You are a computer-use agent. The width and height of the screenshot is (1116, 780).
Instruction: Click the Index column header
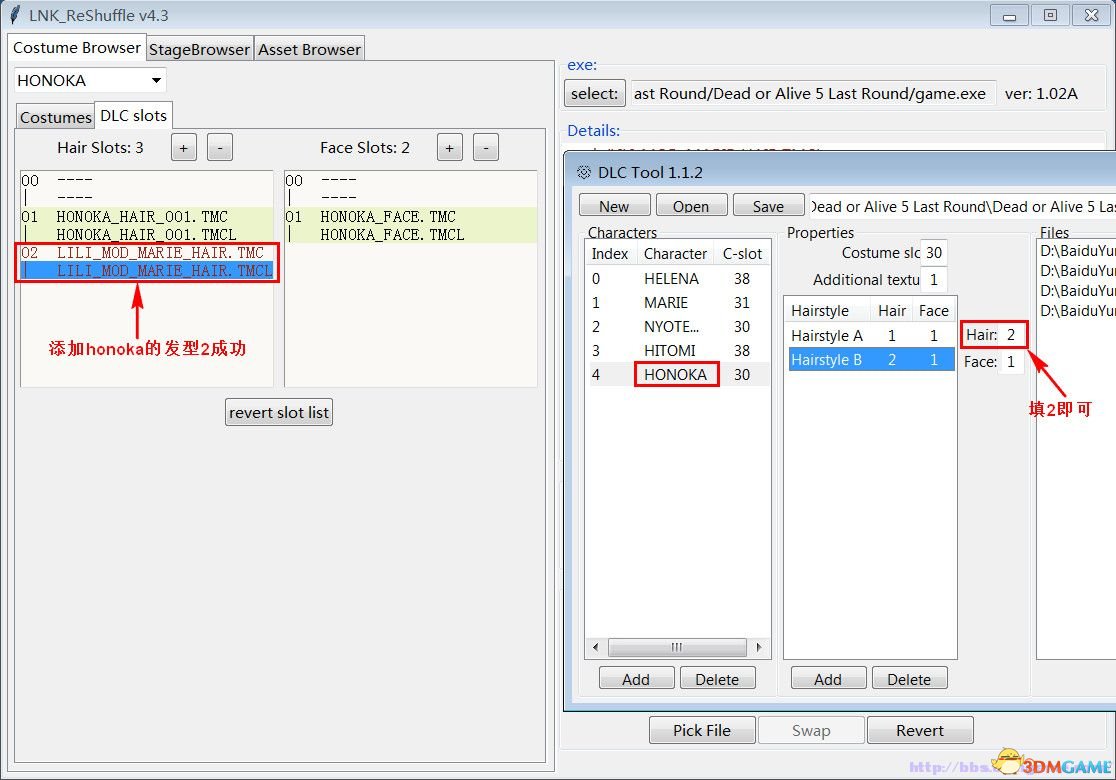click(x=610, y=254)
